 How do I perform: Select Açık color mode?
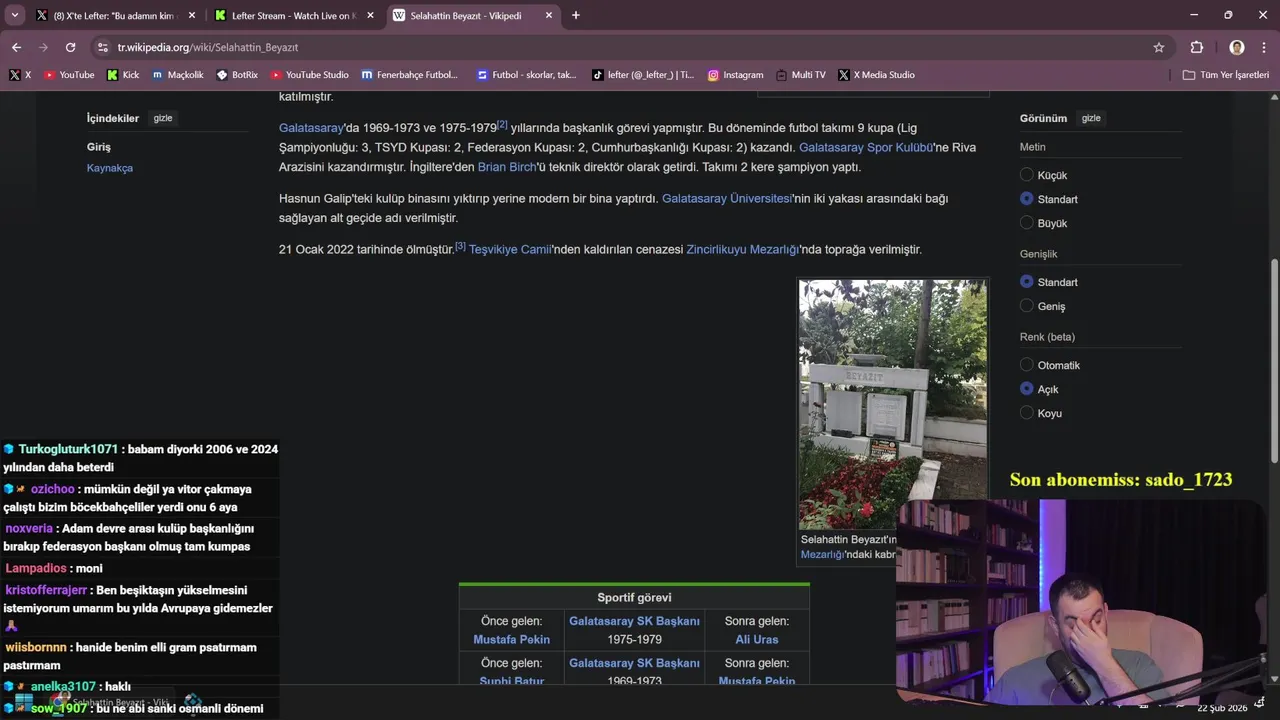pyautogui.click(x=1026, y=389)
